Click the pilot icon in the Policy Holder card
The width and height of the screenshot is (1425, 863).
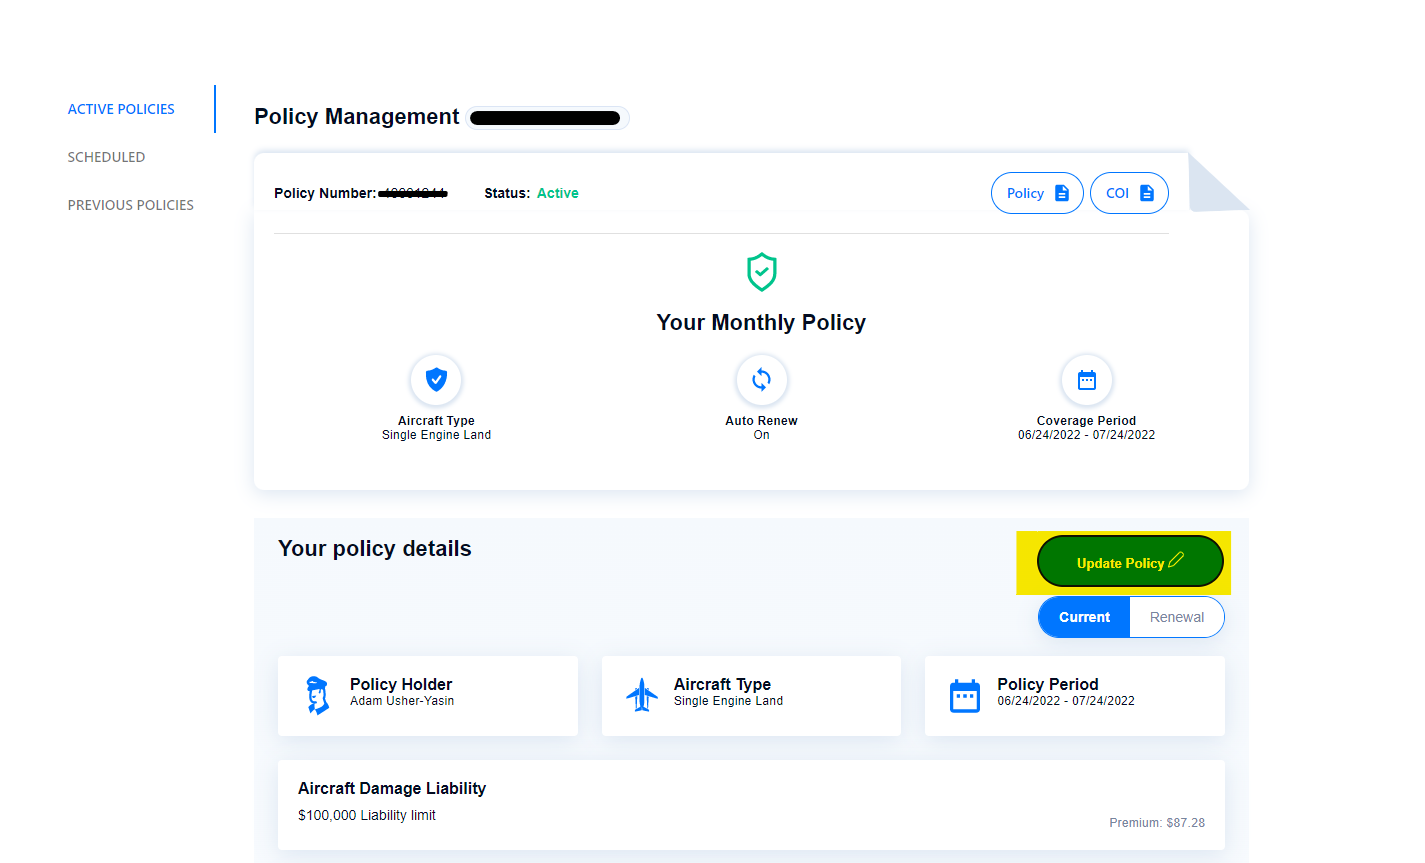[x=317, y=695]
